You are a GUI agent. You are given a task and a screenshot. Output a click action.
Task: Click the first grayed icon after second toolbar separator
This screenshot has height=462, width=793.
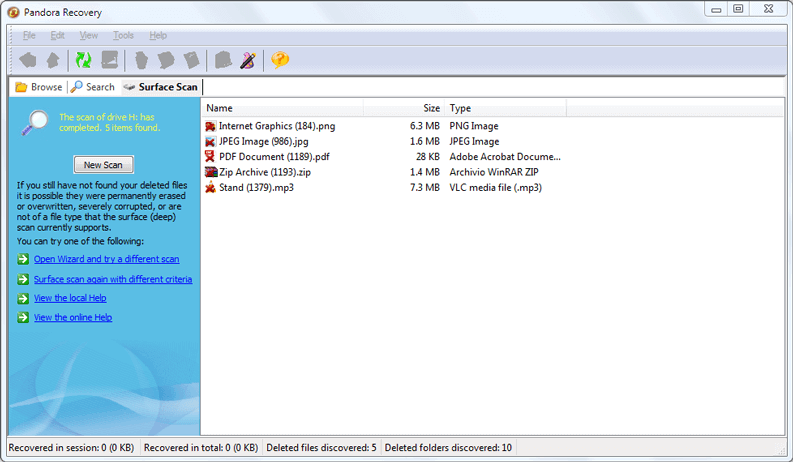[142, 60]
